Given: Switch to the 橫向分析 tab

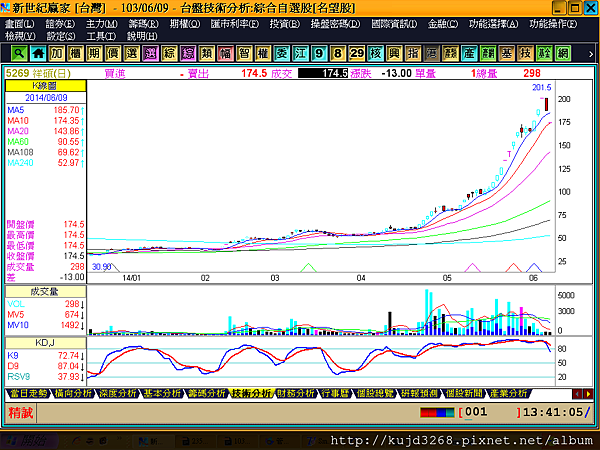Looking at the screenshot, I should click(x=73, y=393).
